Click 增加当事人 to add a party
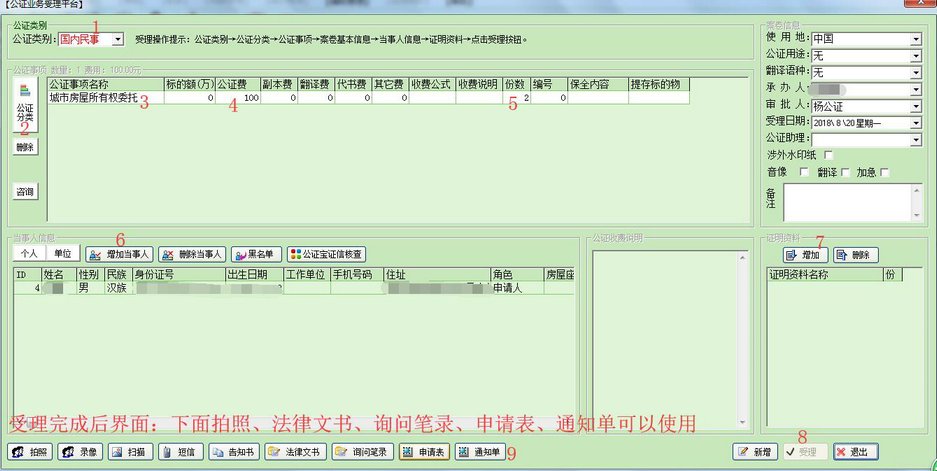This screenshot has width=937, height=471. point(118,254)
